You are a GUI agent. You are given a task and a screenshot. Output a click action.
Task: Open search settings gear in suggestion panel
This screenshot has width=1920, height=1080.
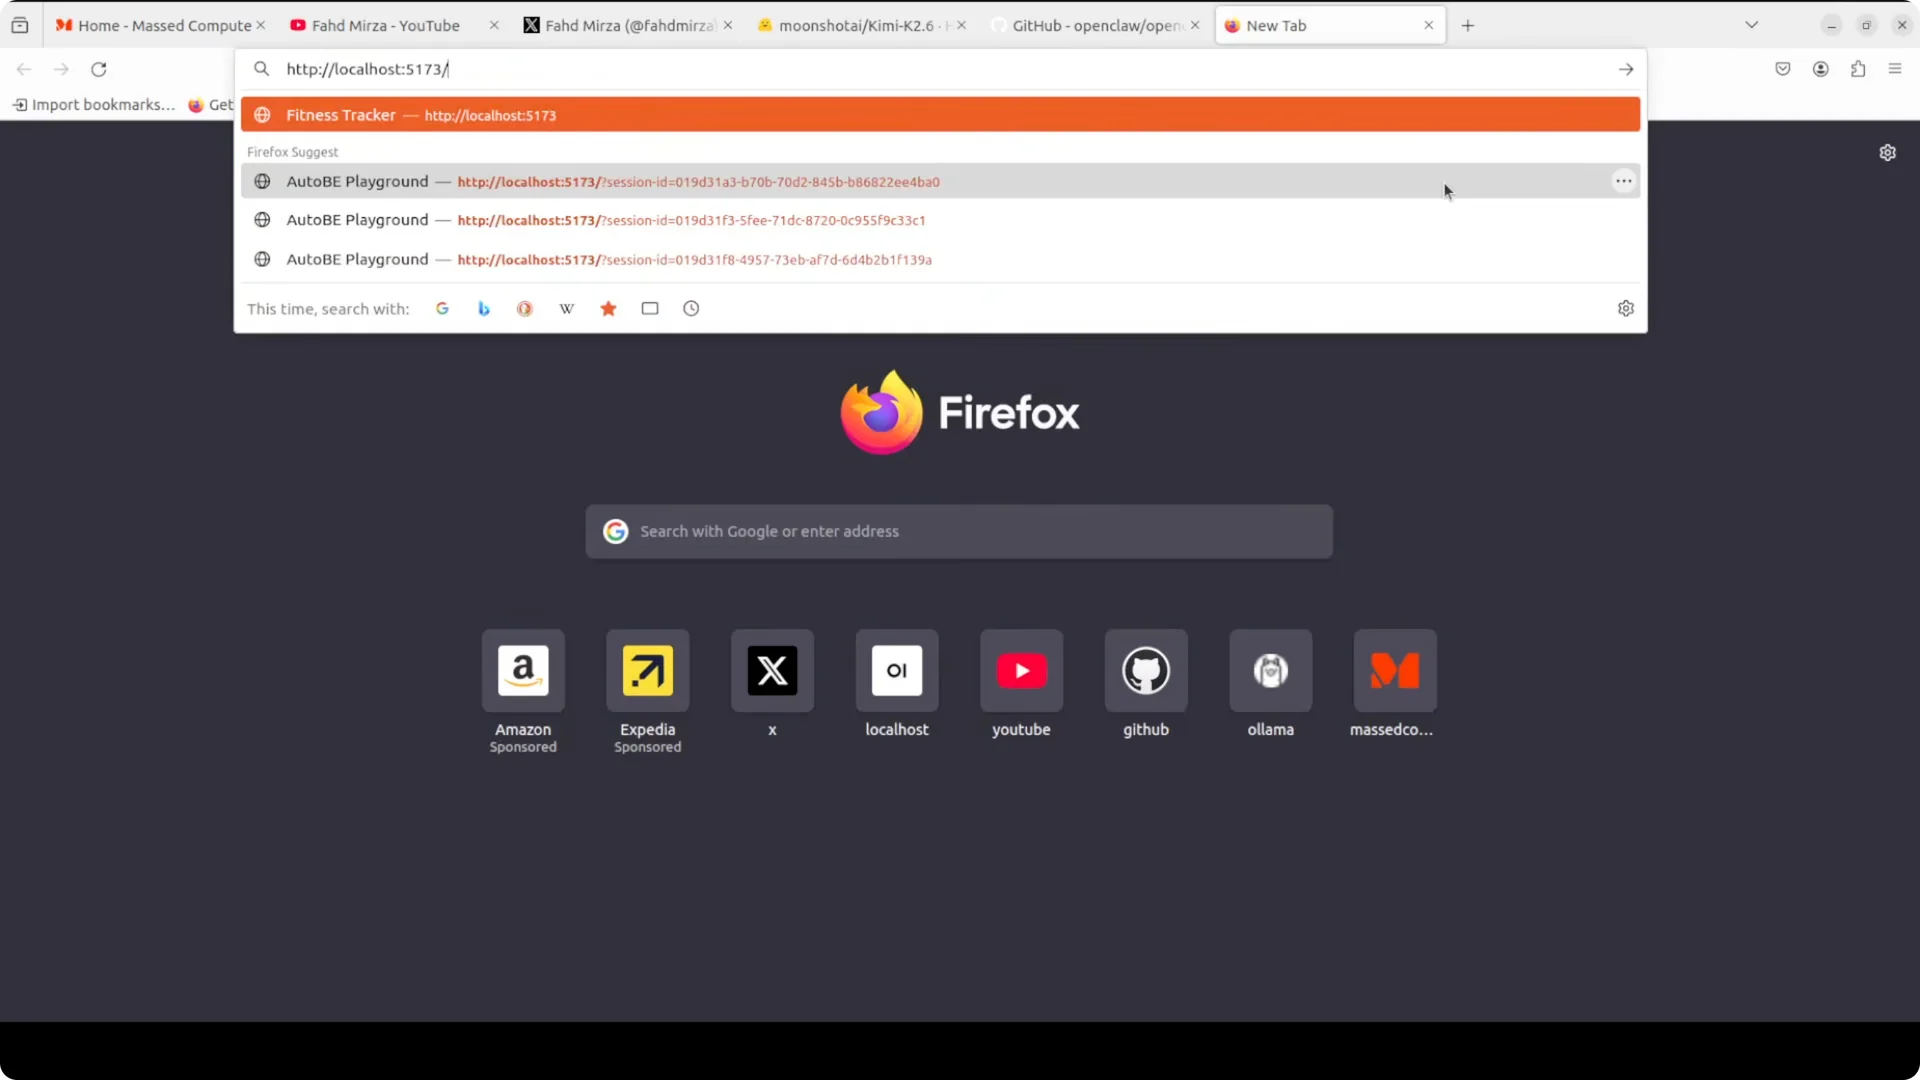point(1626,308)
